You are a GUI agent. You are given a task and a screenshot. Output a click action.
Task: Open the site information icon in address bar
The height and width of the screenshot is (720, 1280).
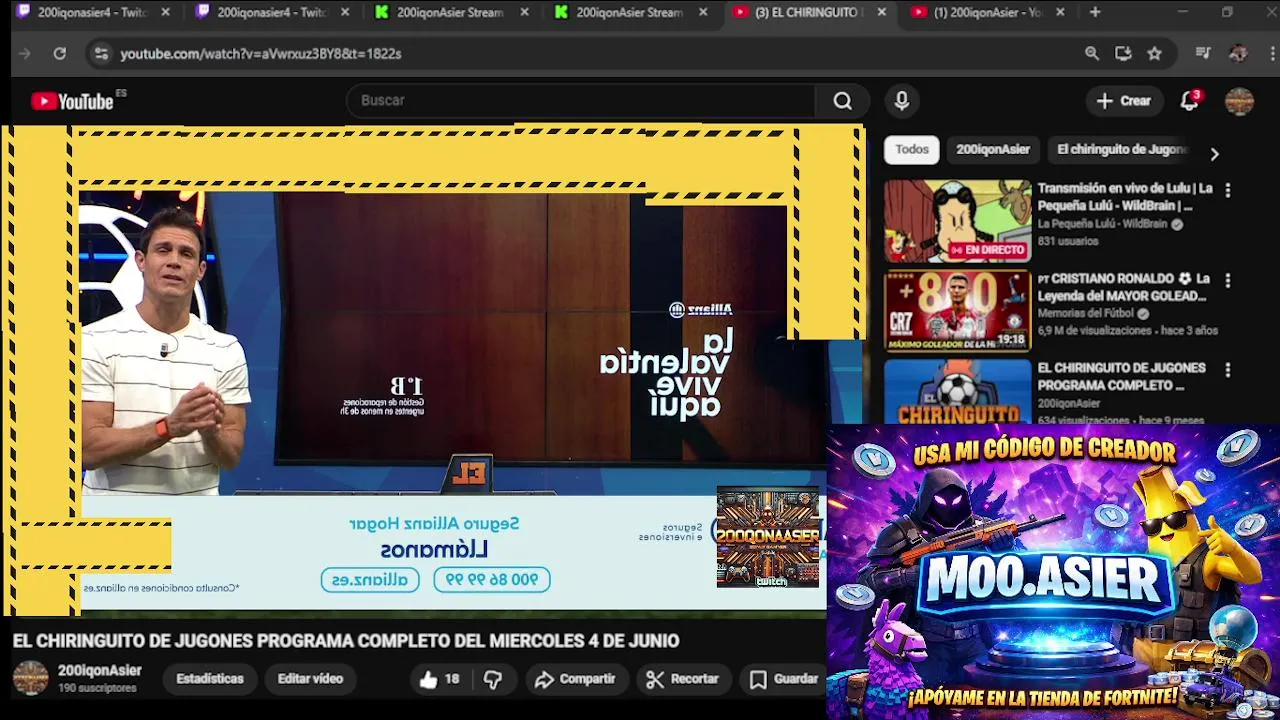[101, 53]
